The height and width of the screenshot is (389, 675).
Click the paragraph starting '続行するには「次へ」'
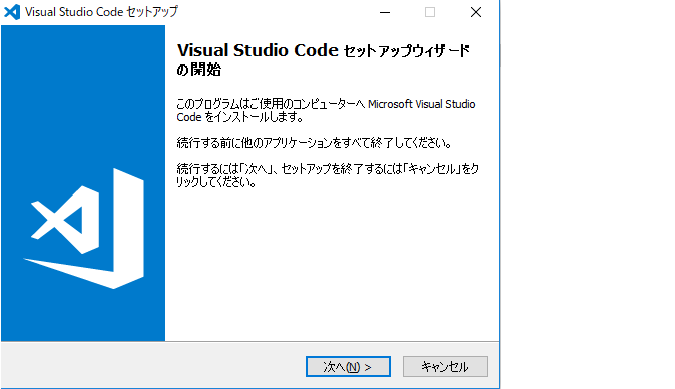[x=328, y=175]
